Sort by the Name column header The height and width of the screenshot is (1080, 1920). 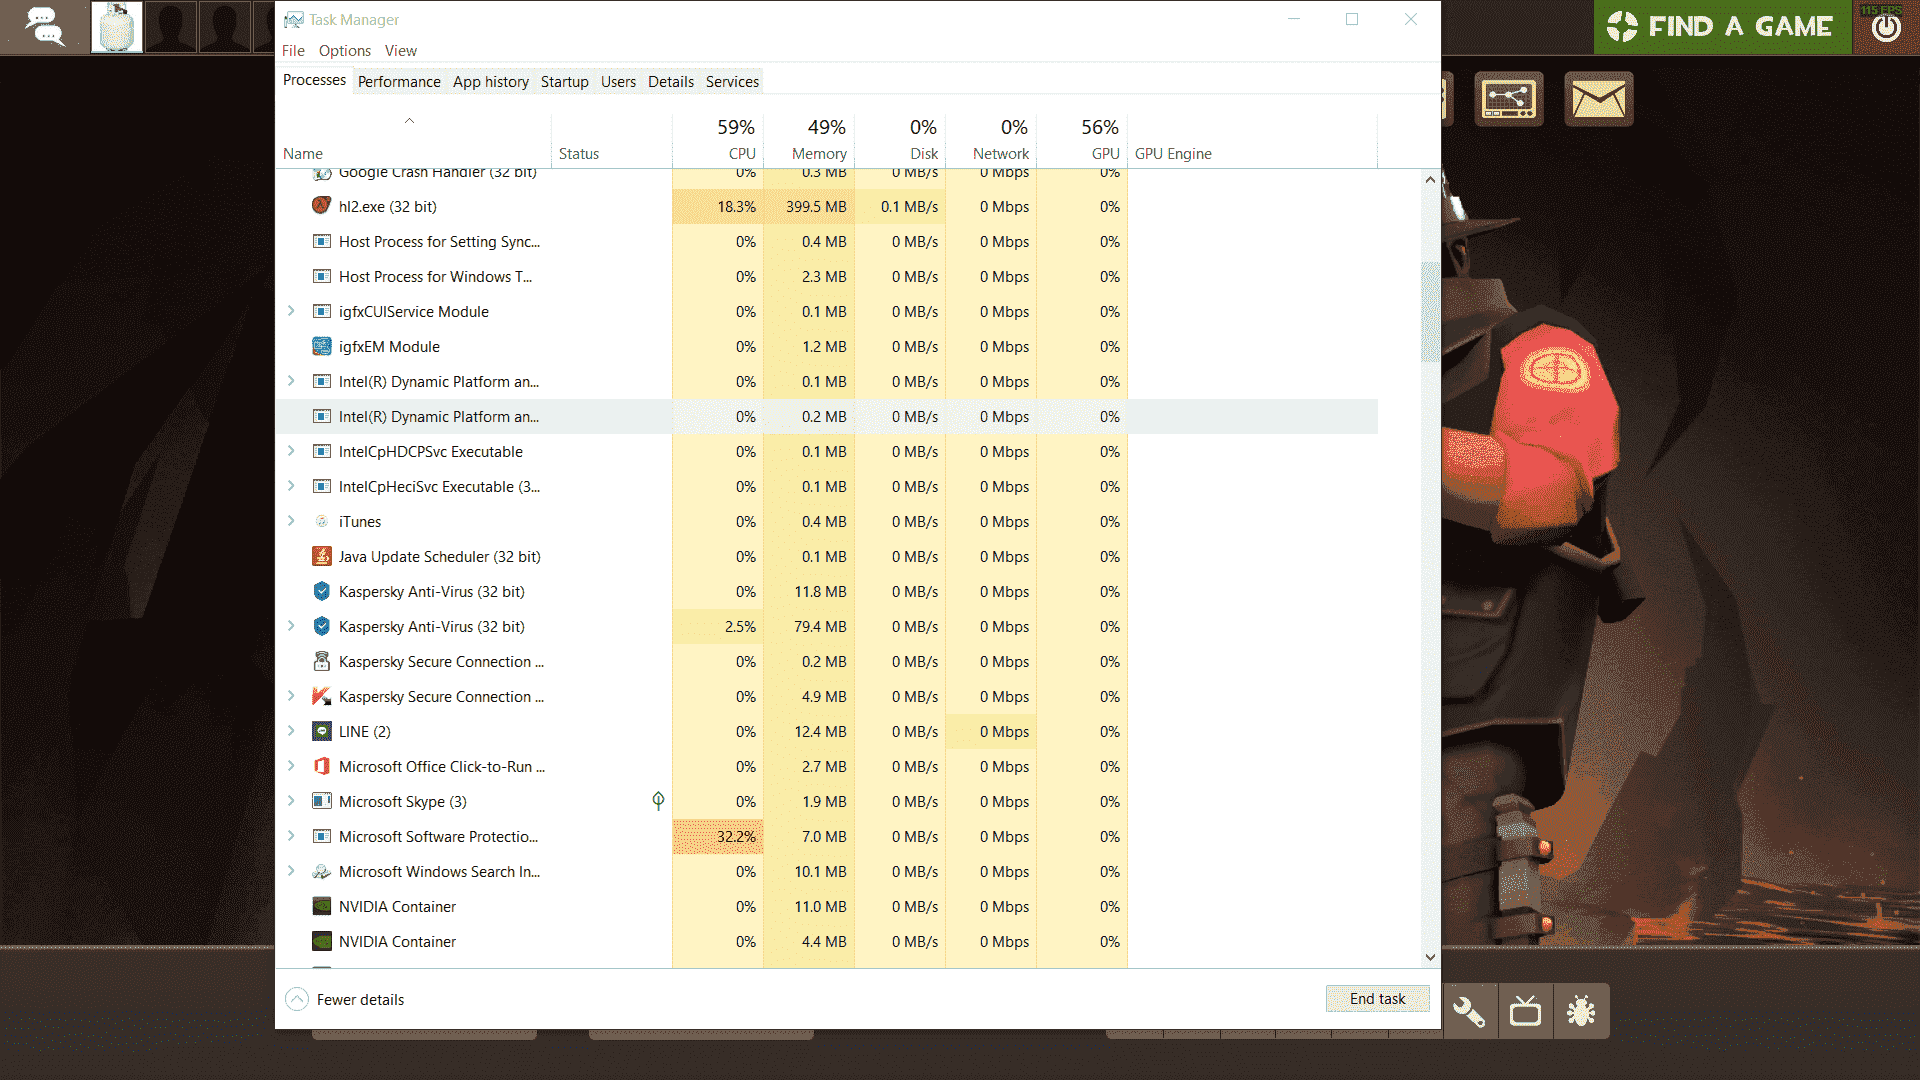[413, 140]
